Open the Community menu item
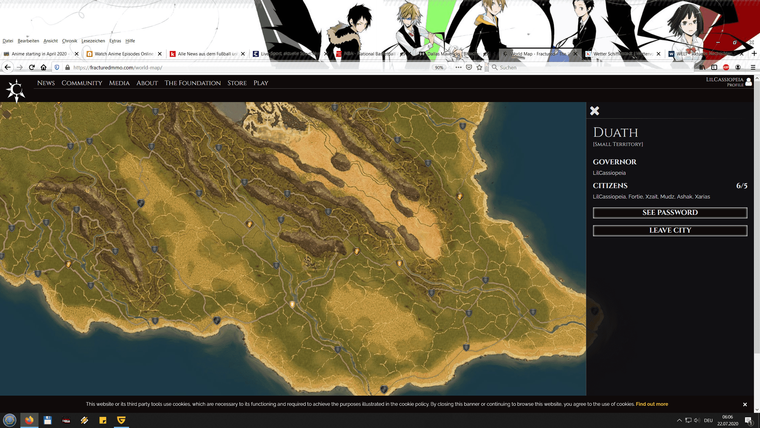The image size is (760, 428). (x=82, y=83)
